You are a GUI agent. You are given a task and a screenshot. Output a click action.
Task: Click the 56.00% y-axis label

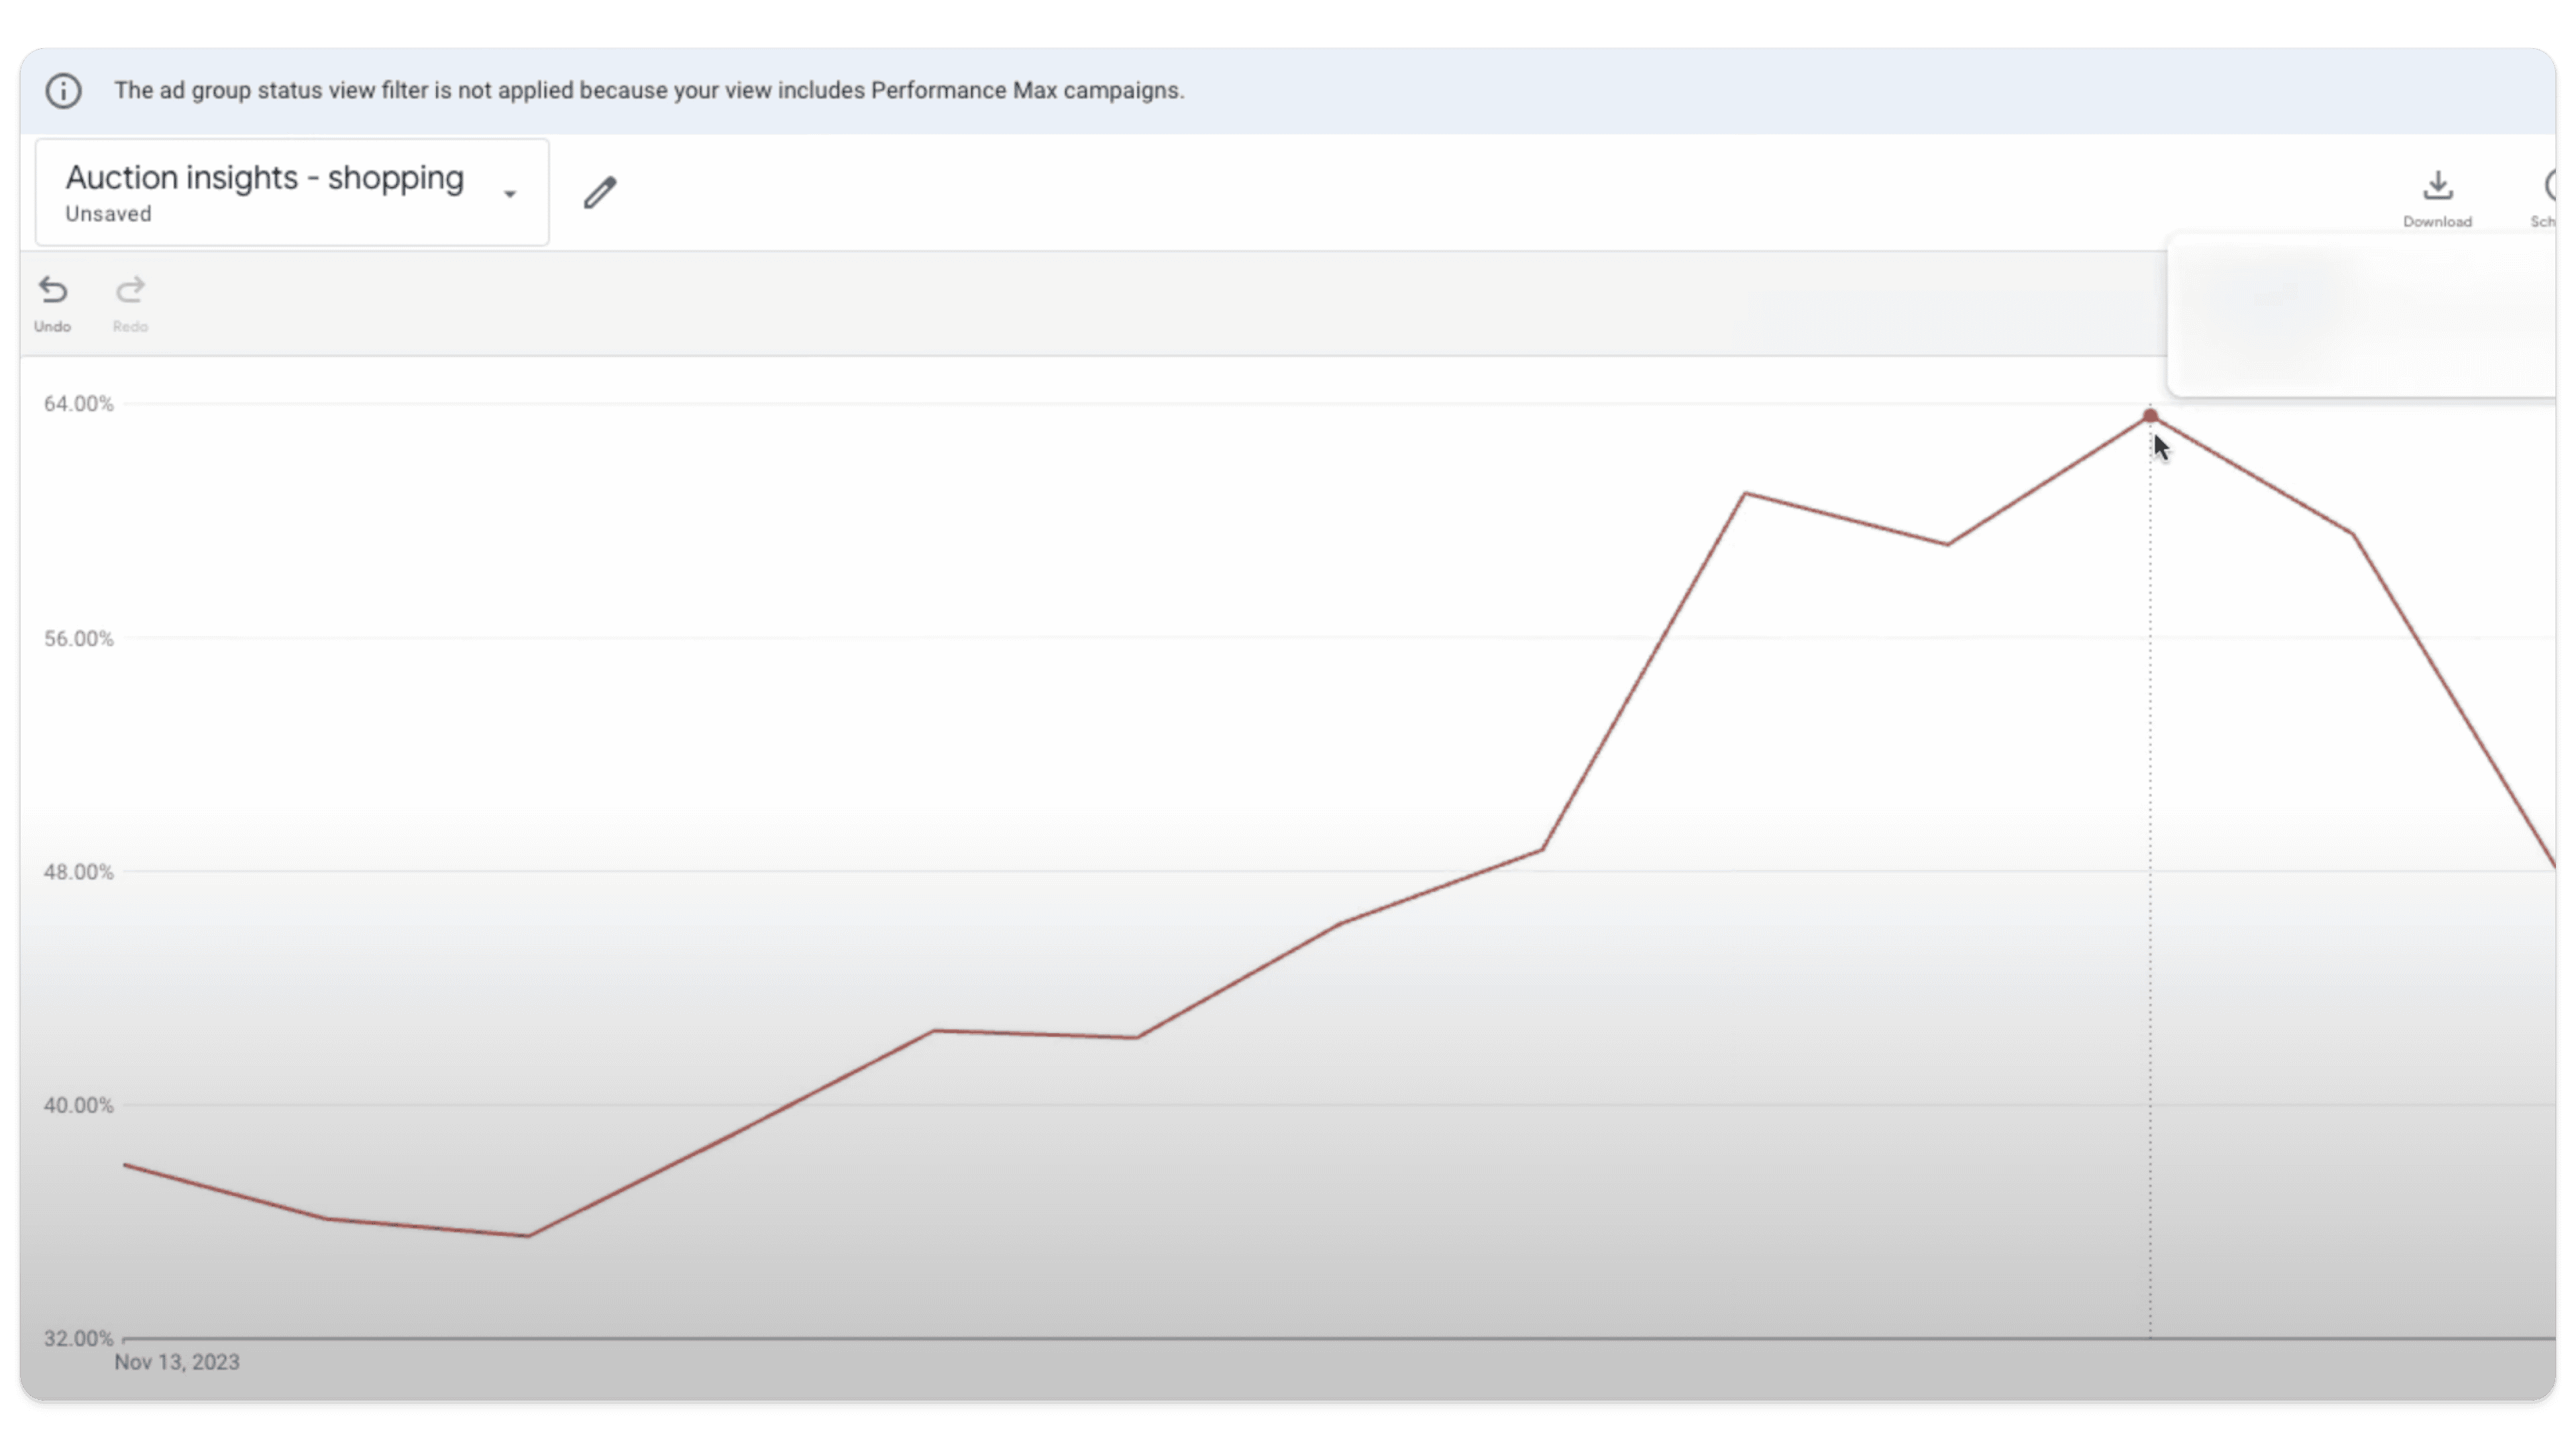tap(78, 639)
